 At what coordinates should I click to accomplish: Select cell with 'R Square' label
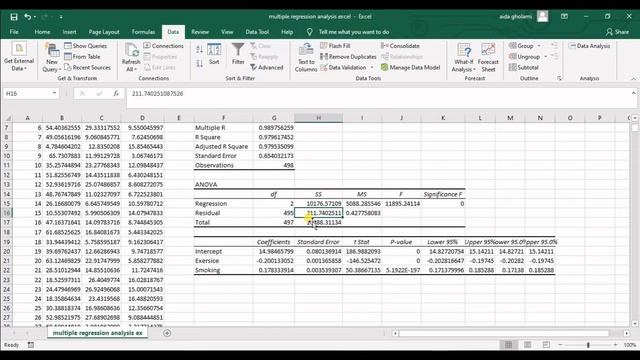pyautogui.click(x=223, y=137)
